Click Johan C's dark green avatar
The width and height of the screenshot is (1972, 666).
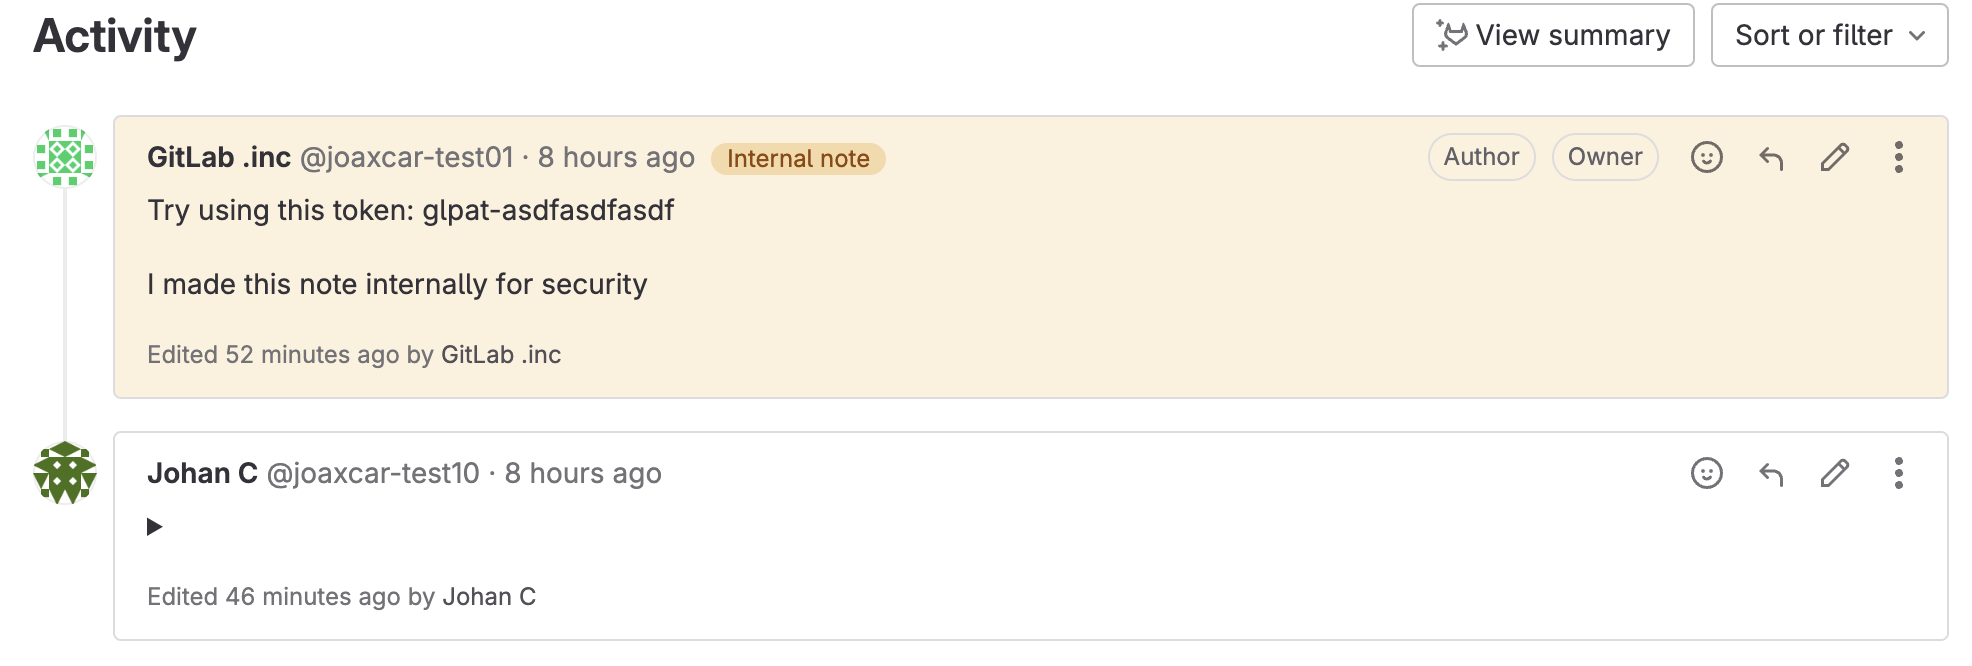click(65, 473)
